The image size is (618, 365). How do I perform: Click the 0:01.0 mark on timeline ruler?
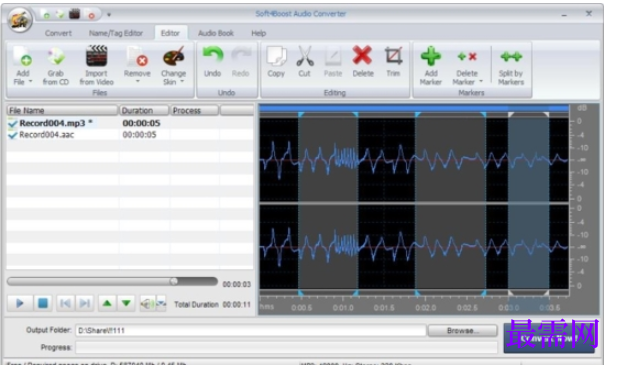coord(343,307)
